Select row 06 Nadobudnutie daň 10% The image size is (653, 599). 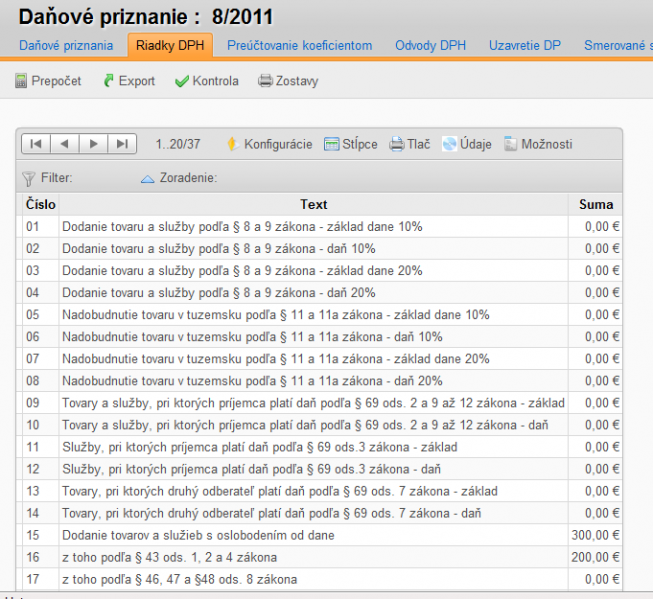(x=319, y=337)
